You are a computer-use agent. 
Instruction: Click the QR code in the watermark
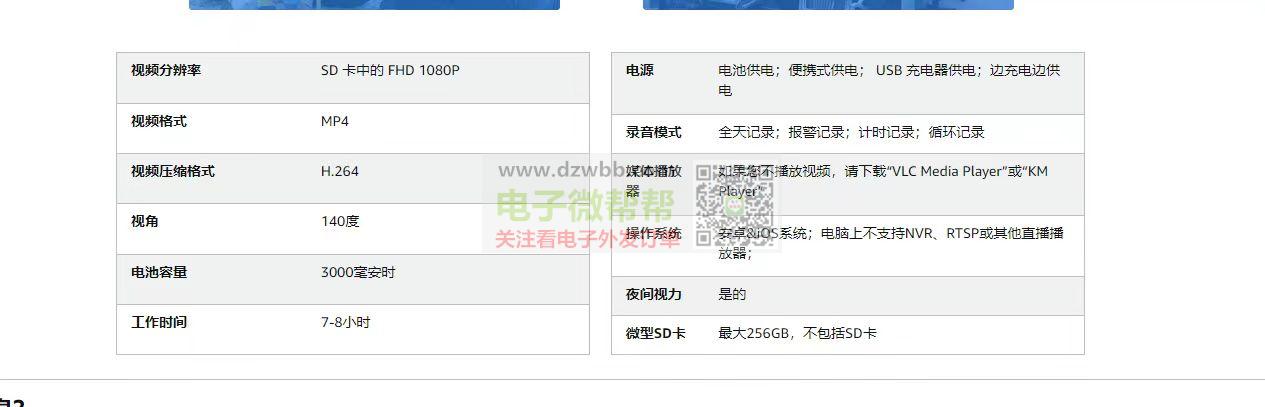click(x=735, y=205)
